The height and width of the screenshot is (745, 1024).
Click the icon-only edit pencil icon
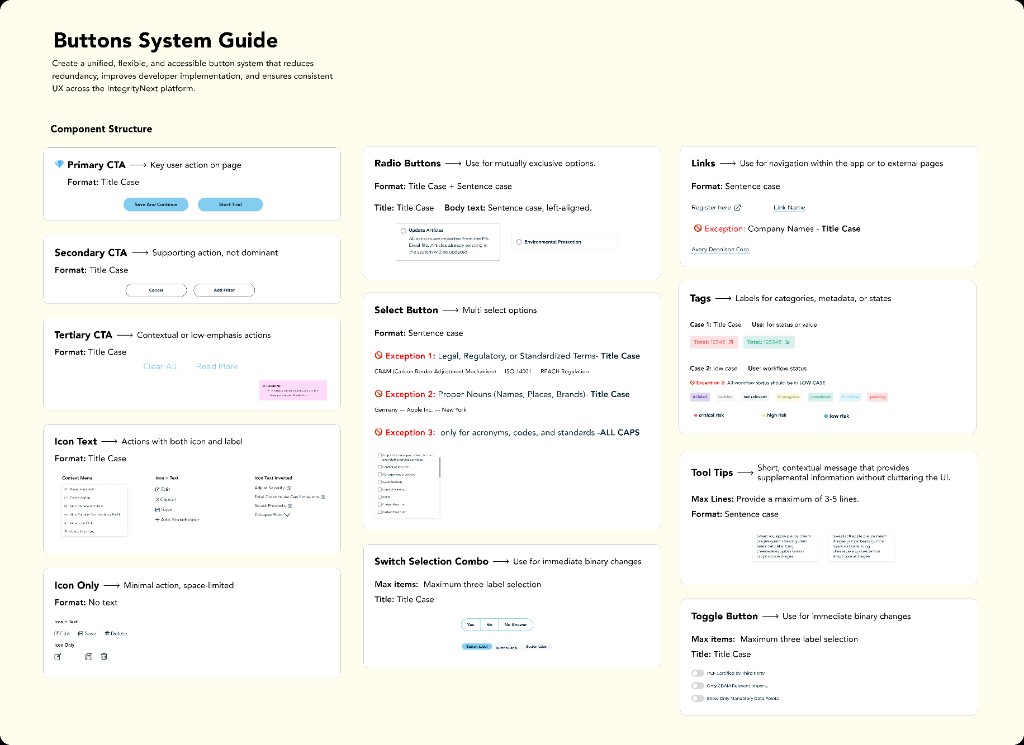(x=57, y=657)
